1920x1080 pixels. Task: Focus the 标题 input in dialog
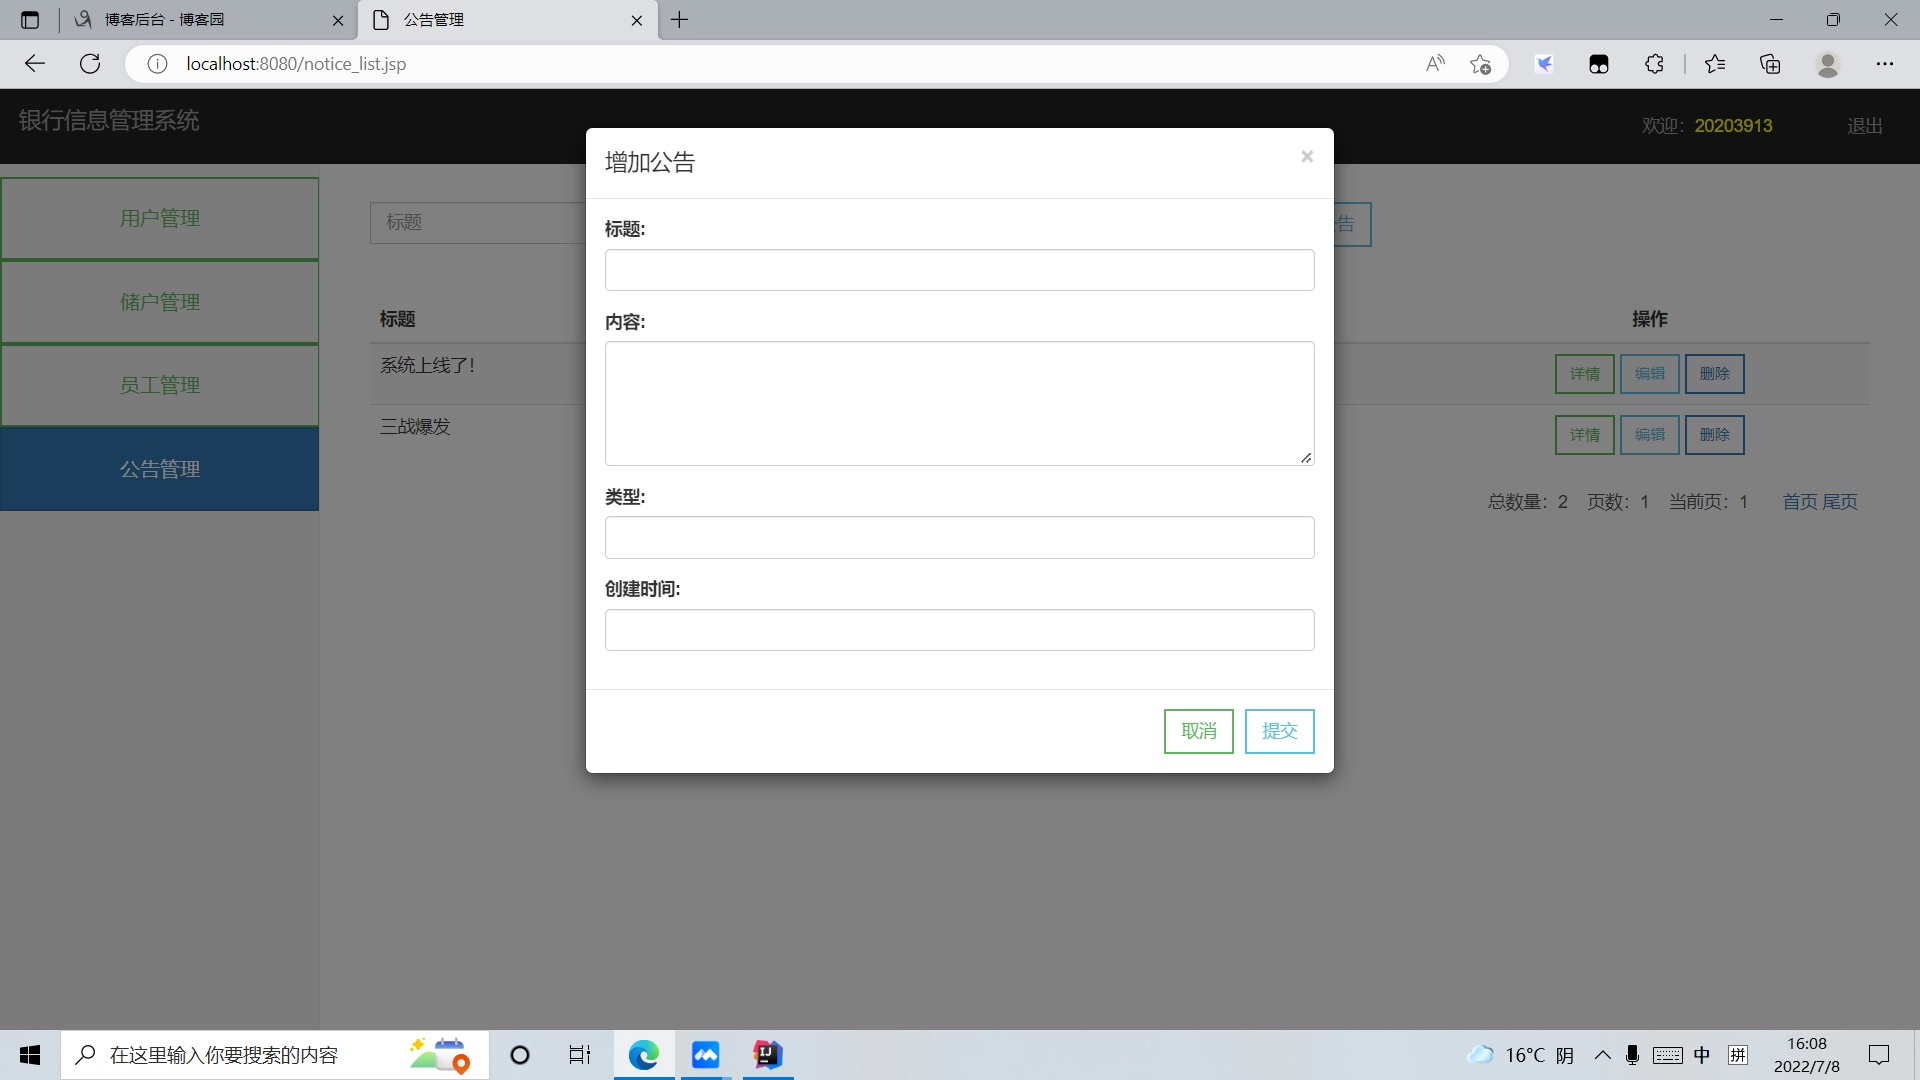tap(959, 270)
